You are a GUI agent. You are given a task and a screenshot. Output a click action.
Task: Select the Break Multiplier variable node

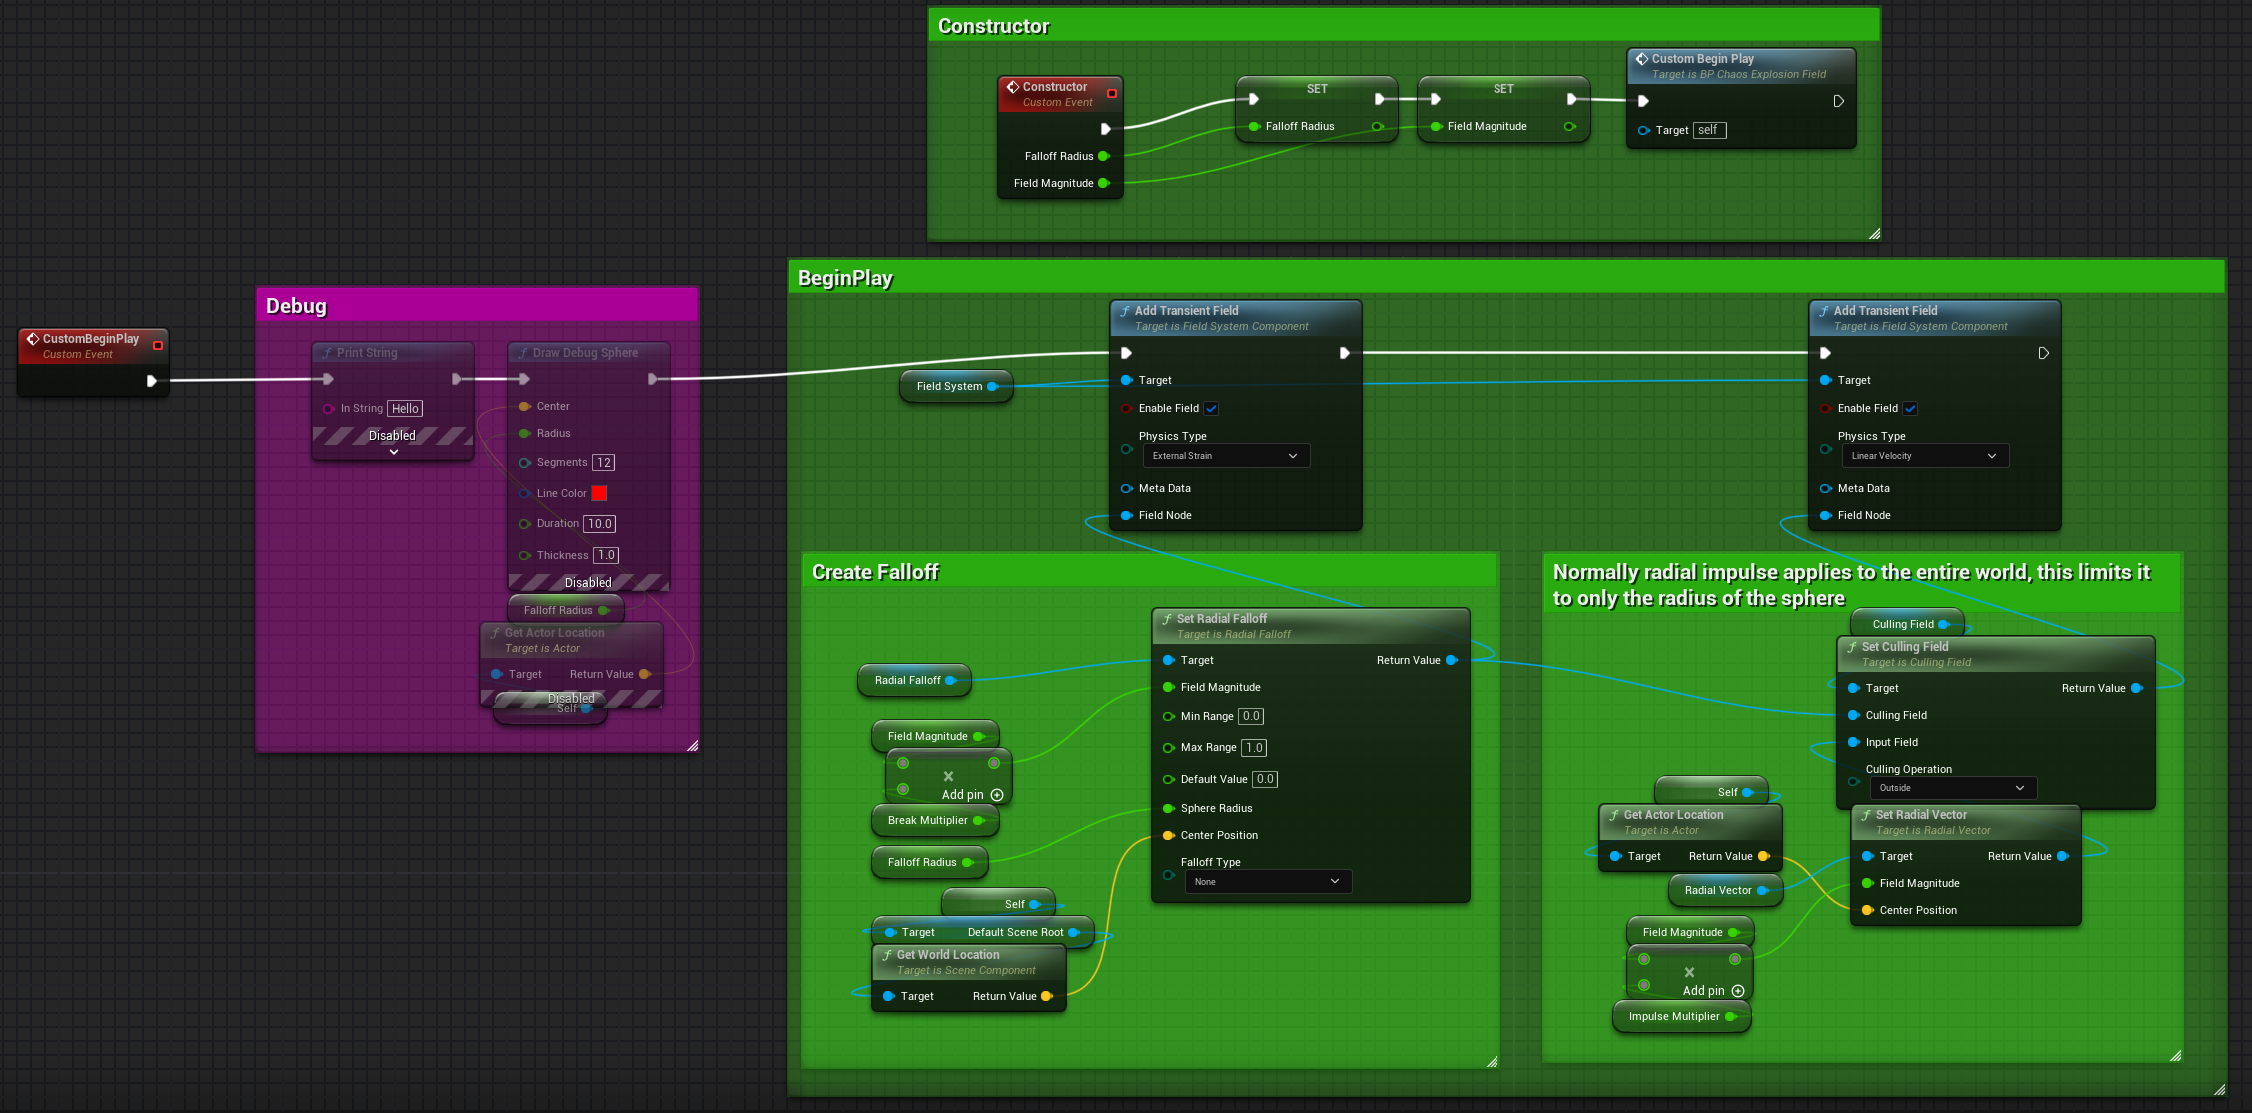pos(935,820)
